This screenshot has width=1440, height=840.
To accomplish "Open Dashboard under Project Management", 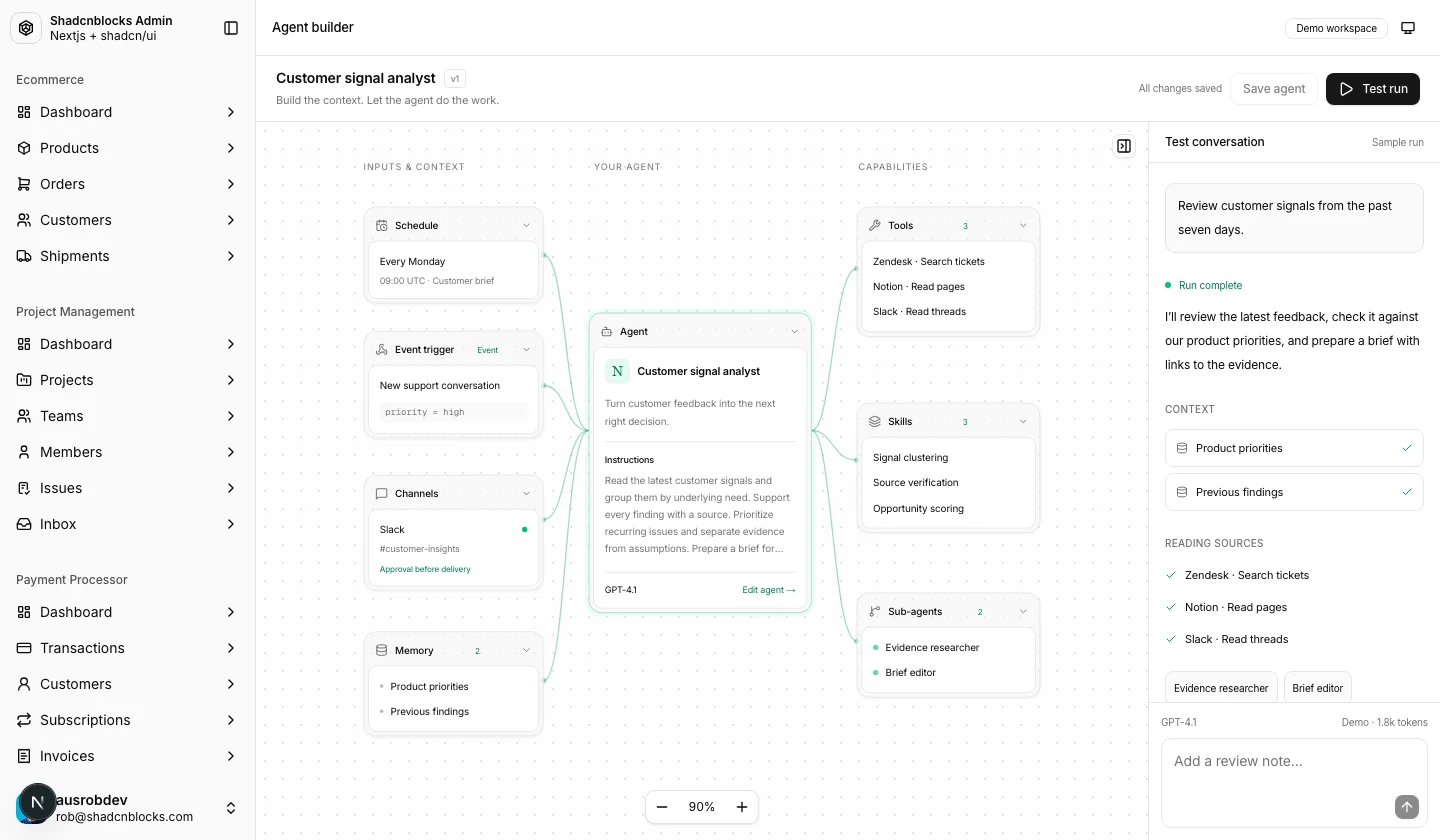I will point(128,344).
